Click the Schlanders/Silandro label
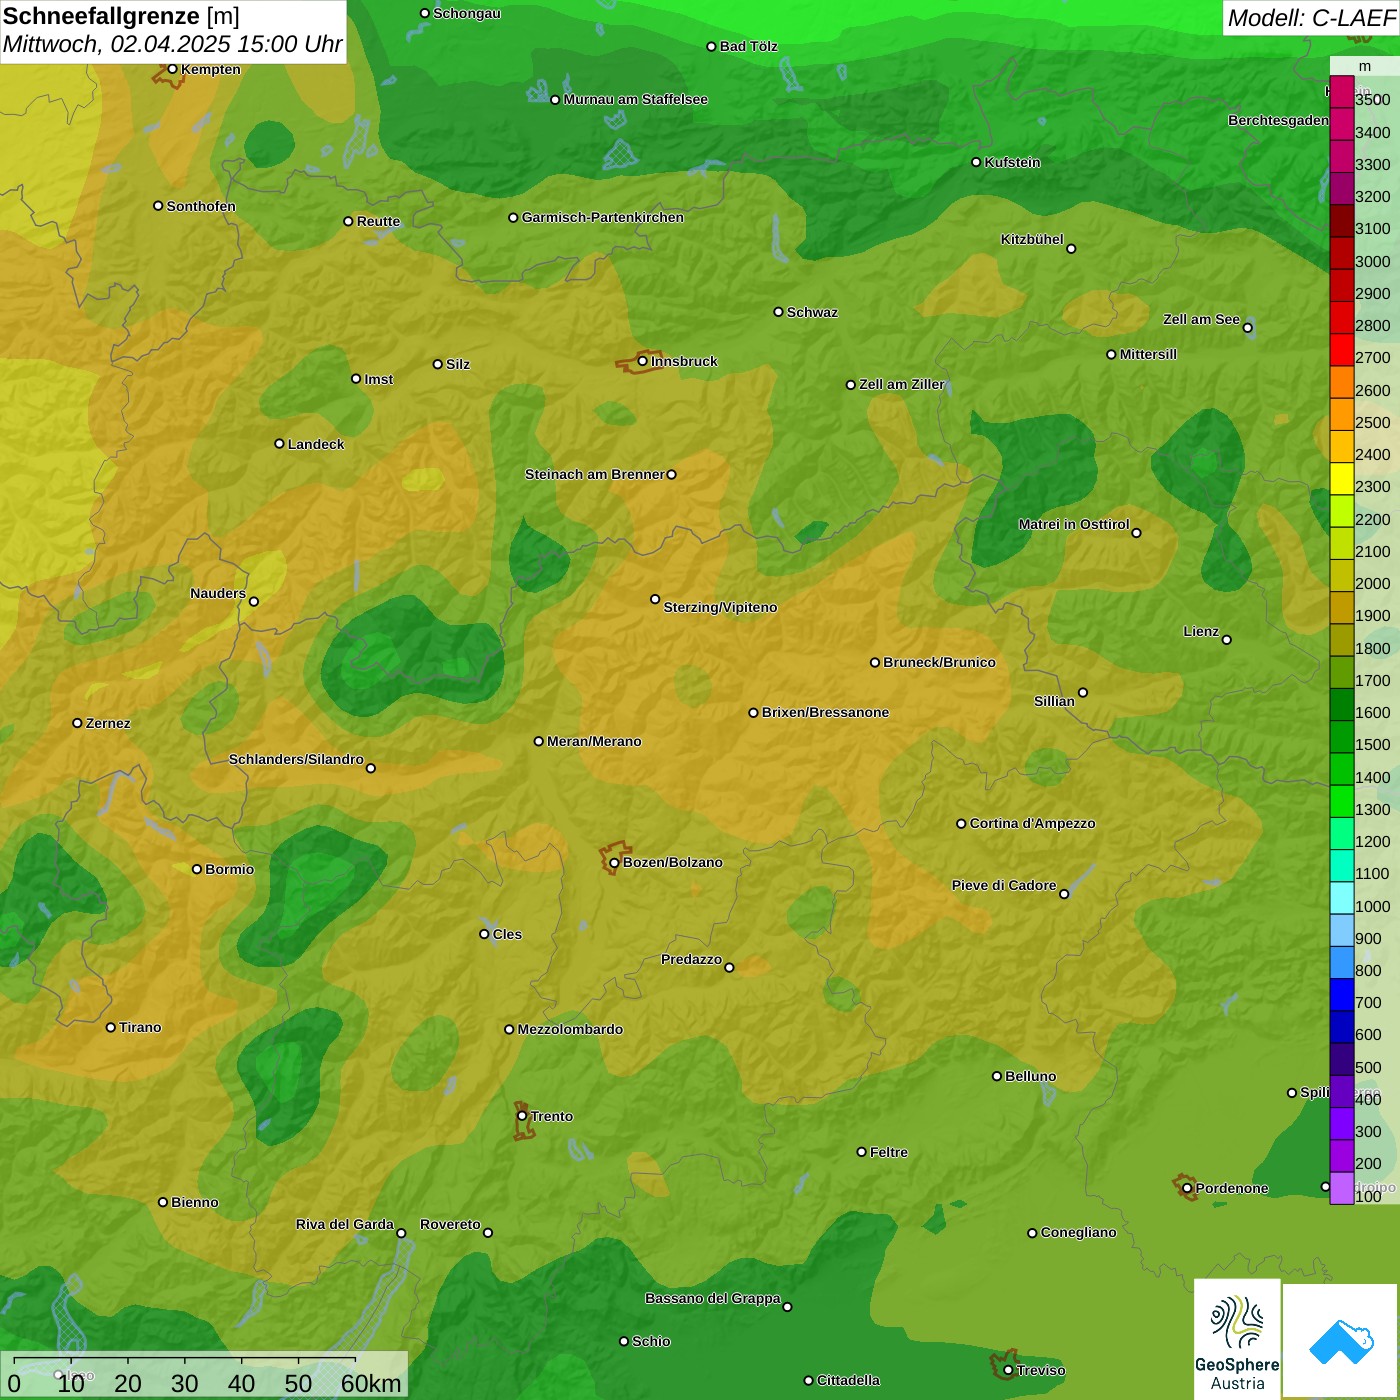 pos(296,759)
